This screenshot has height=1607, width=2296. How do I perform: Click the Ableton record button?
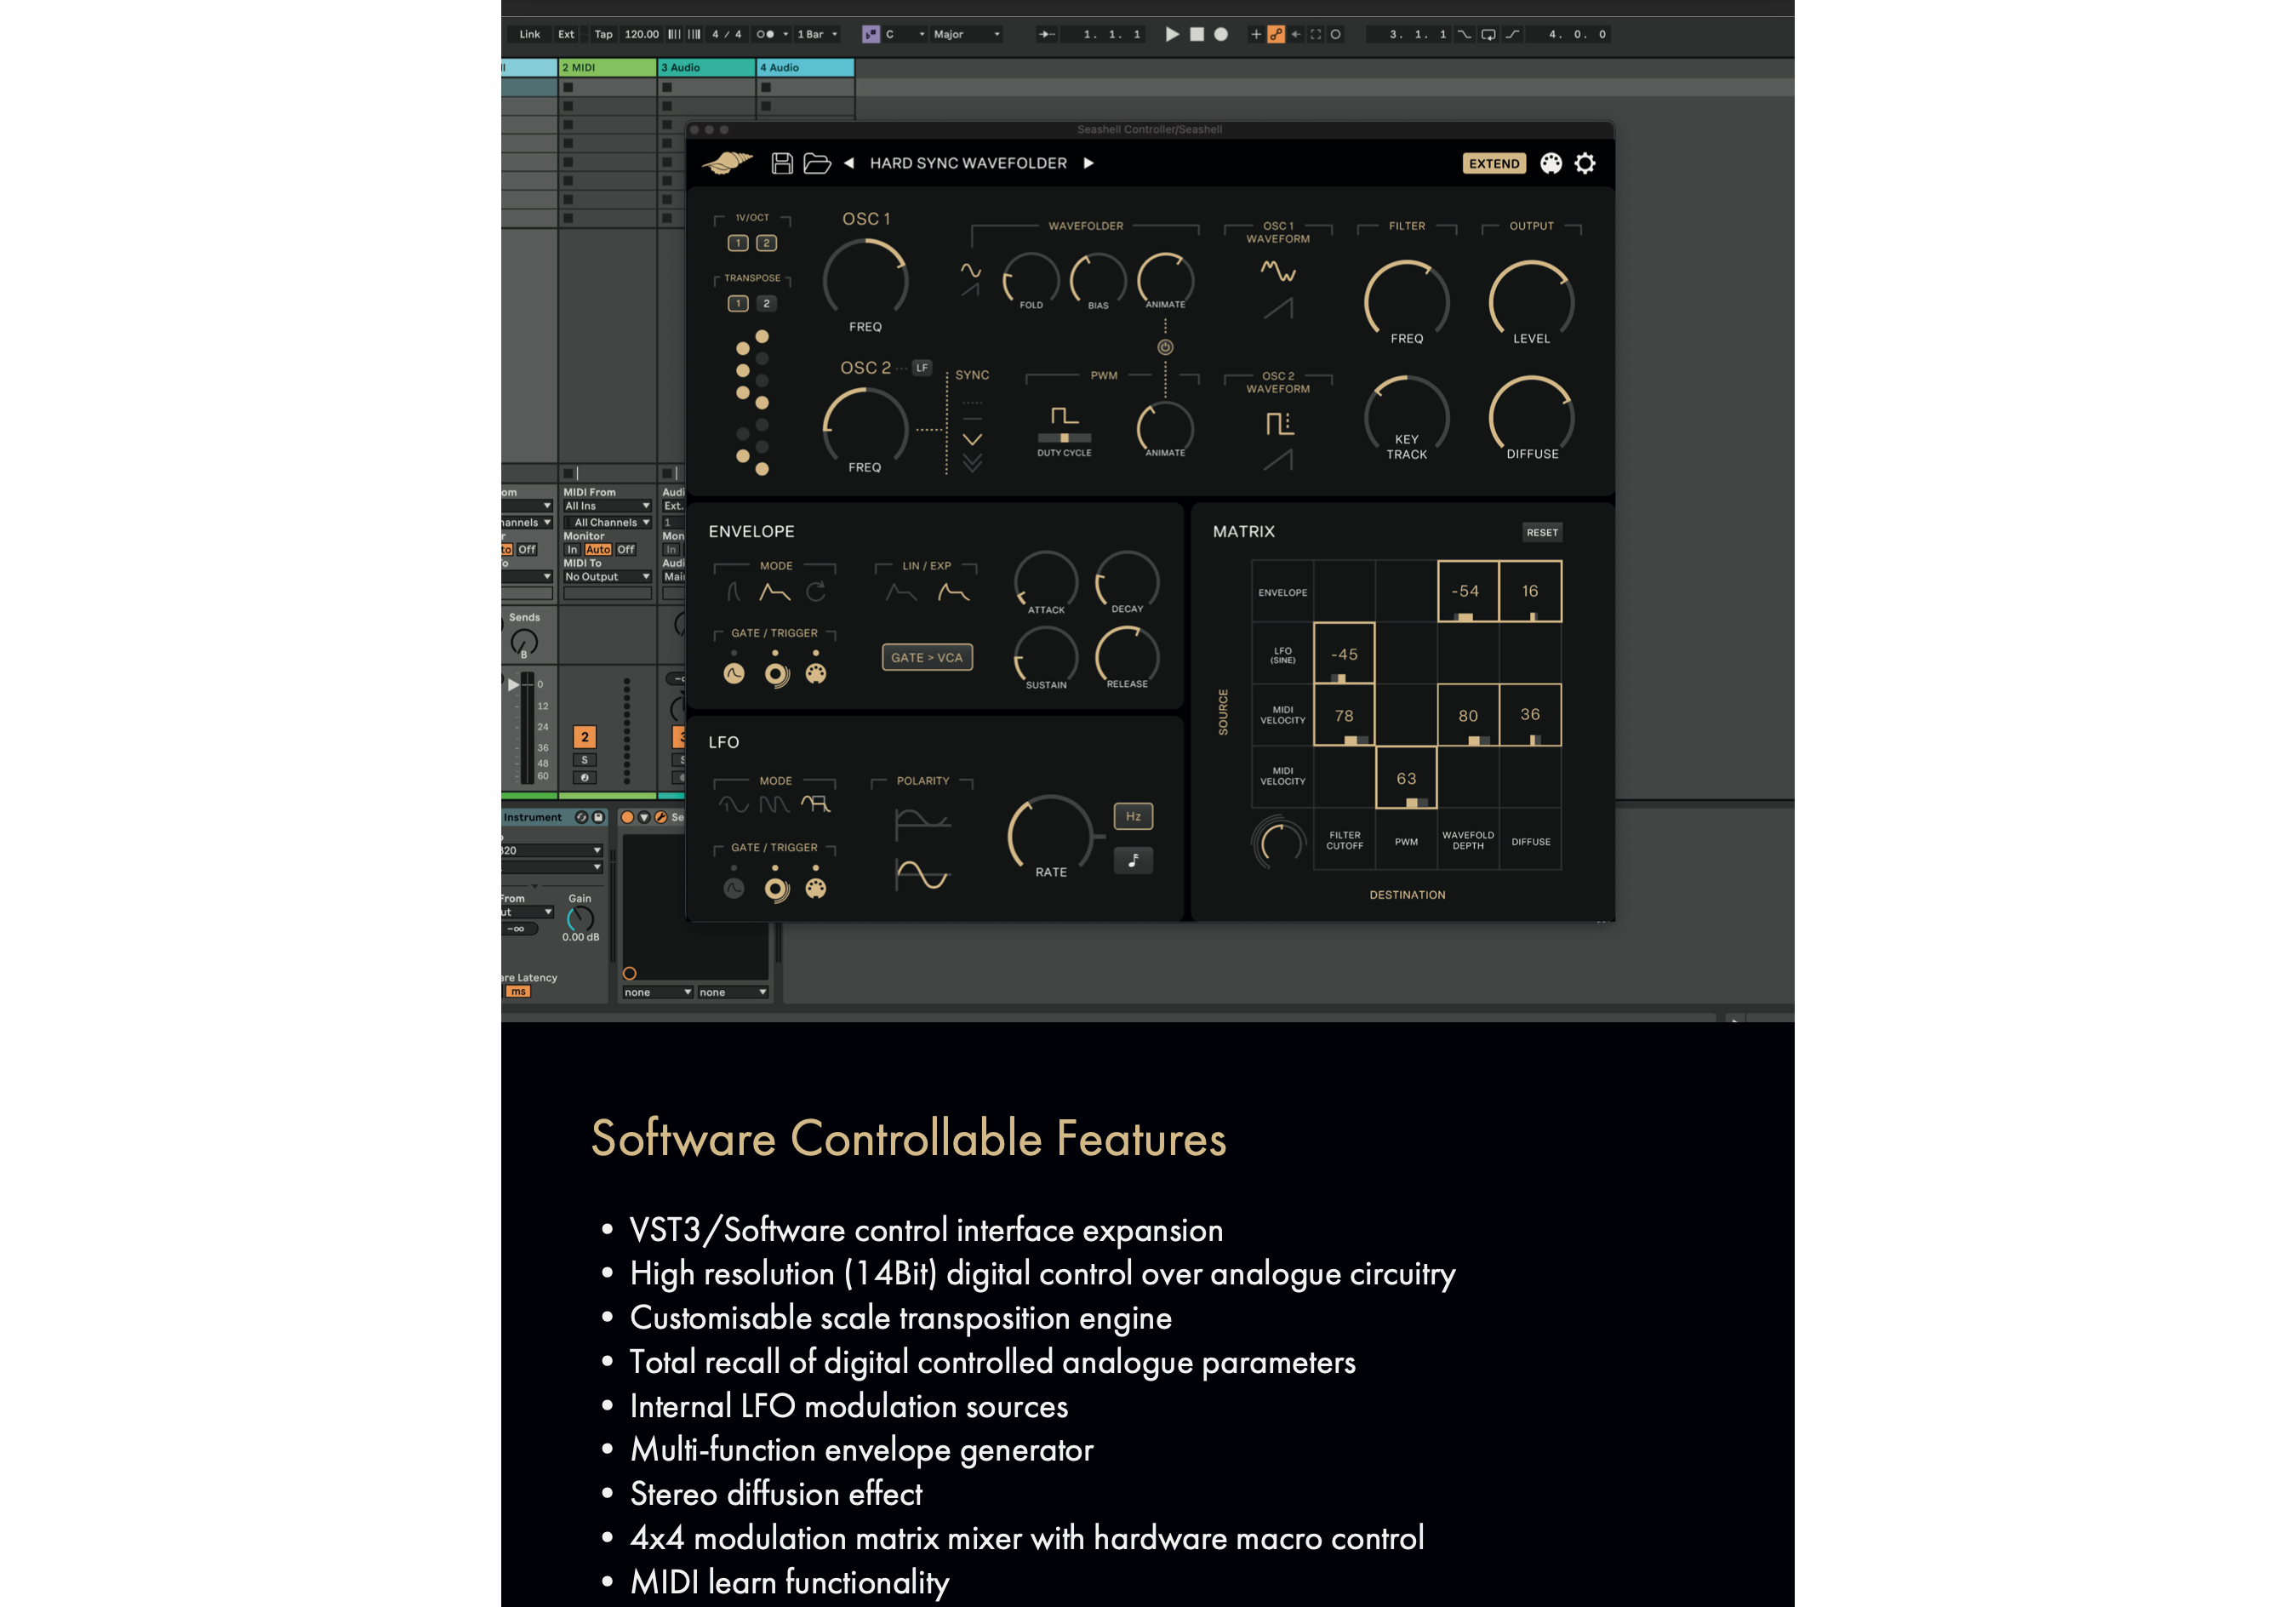tap(1221, 34)
